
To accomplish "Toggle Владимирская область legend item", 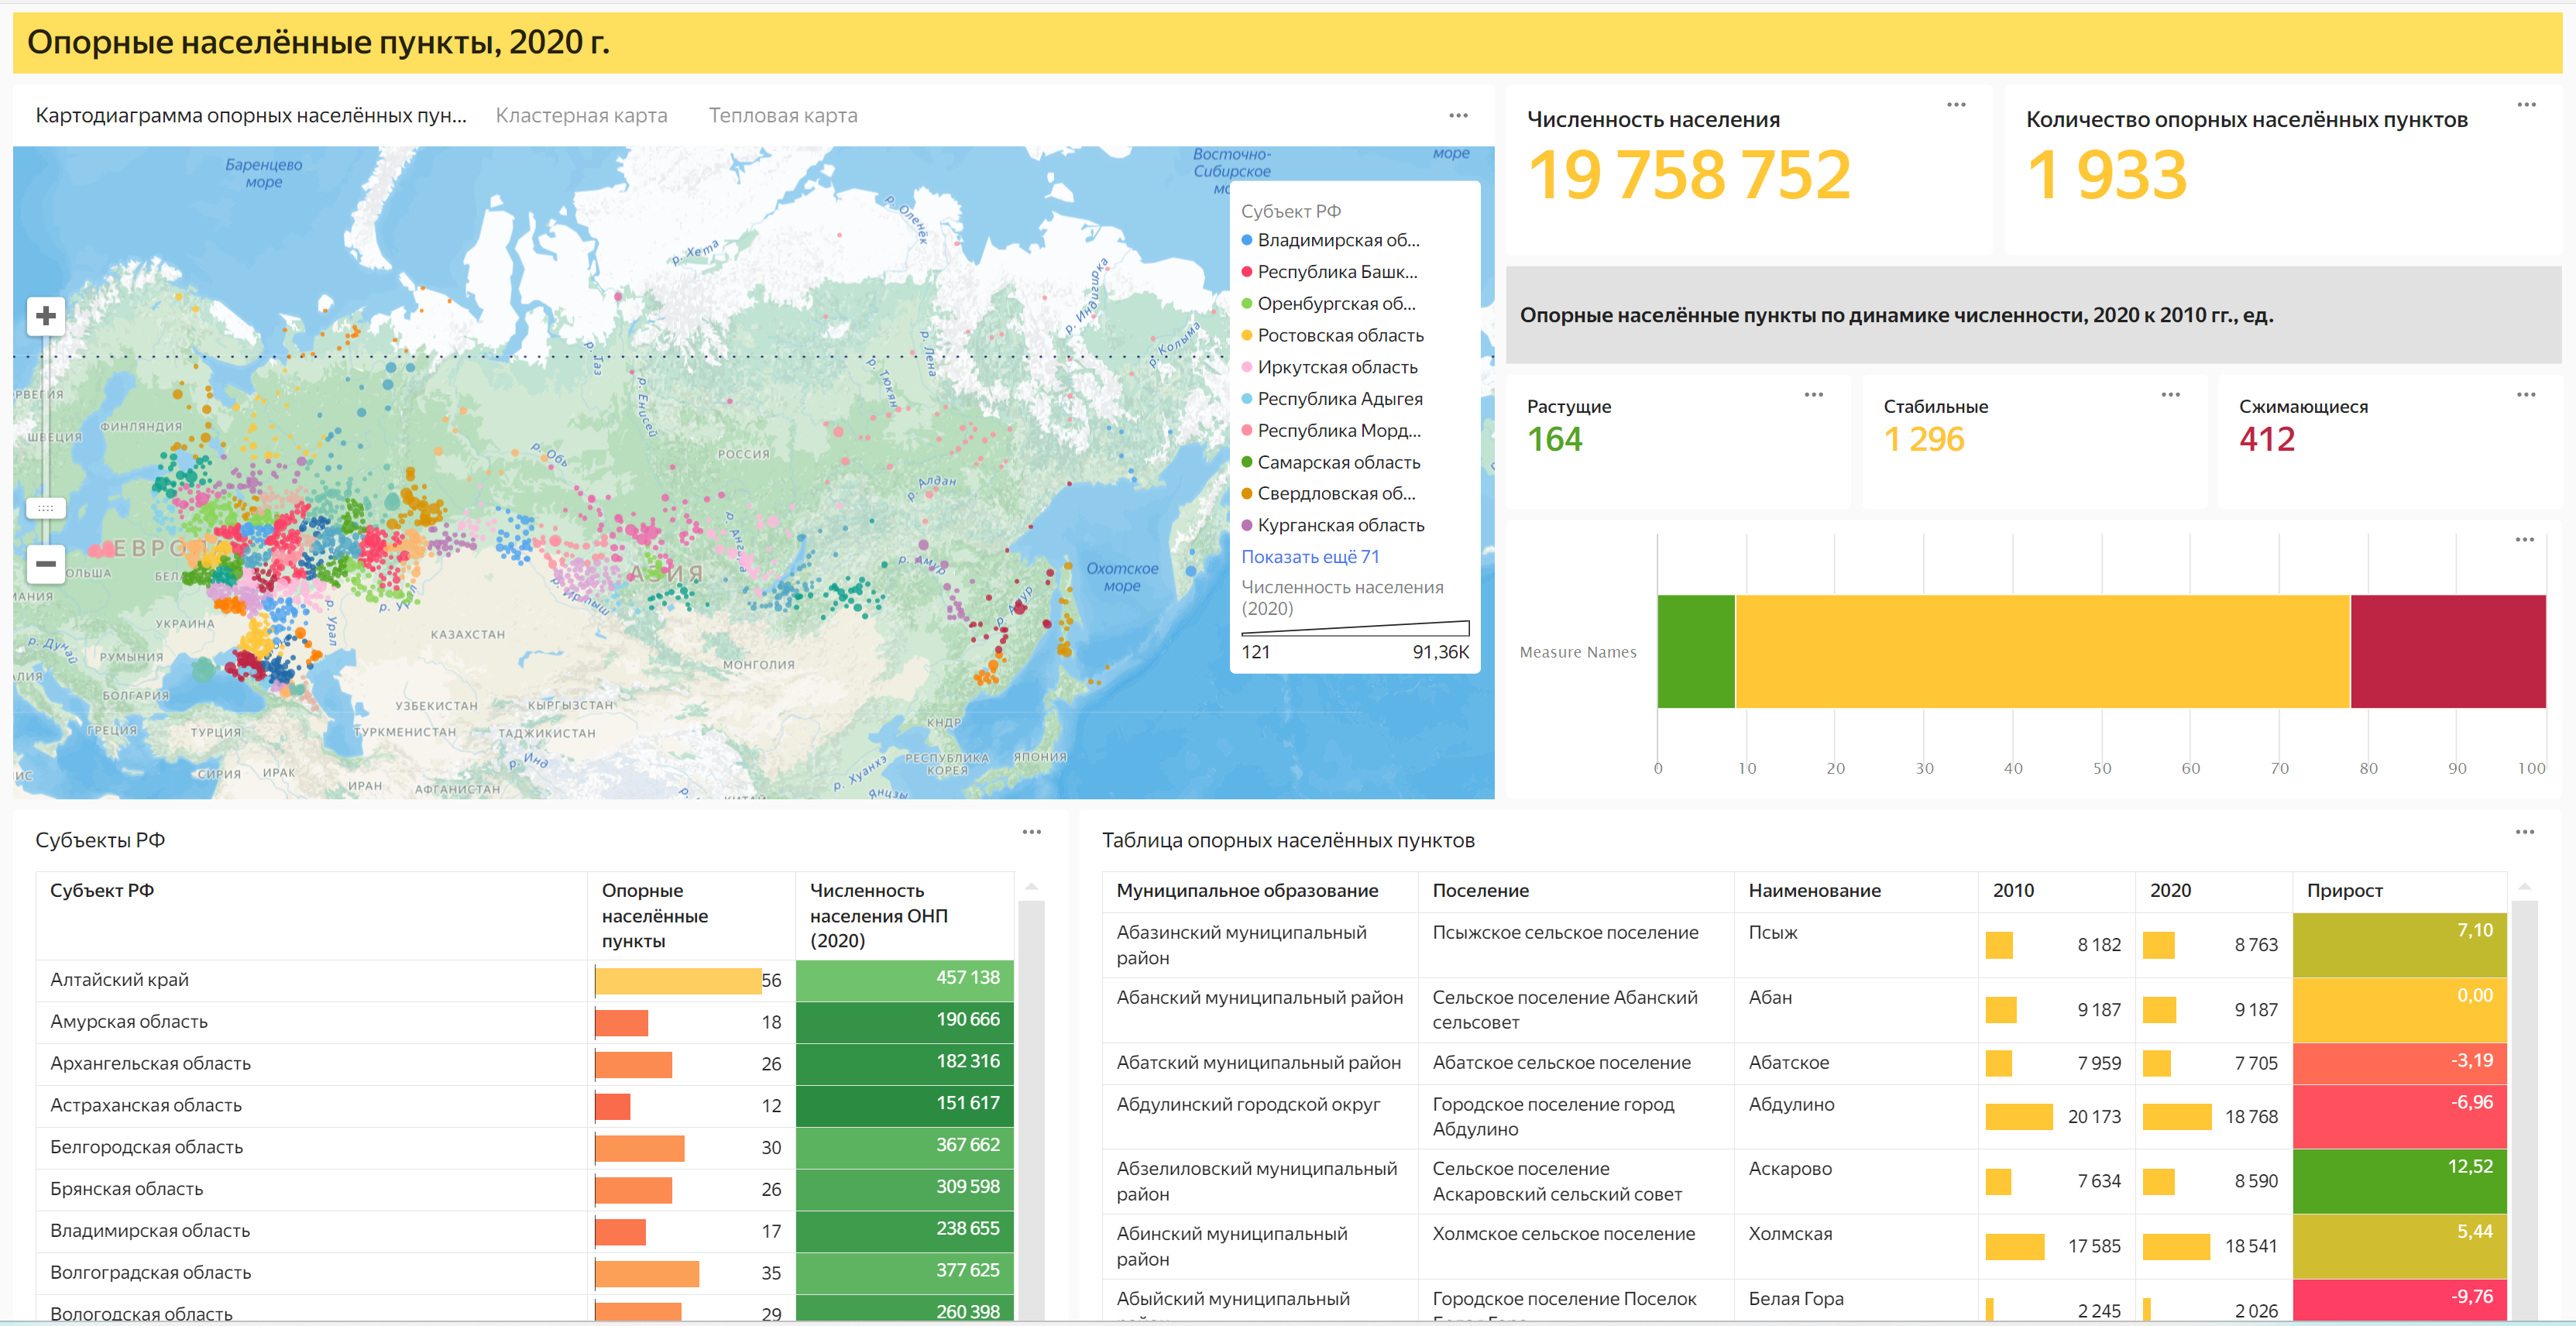I will pyautogui.click(x=1330, y=240).
